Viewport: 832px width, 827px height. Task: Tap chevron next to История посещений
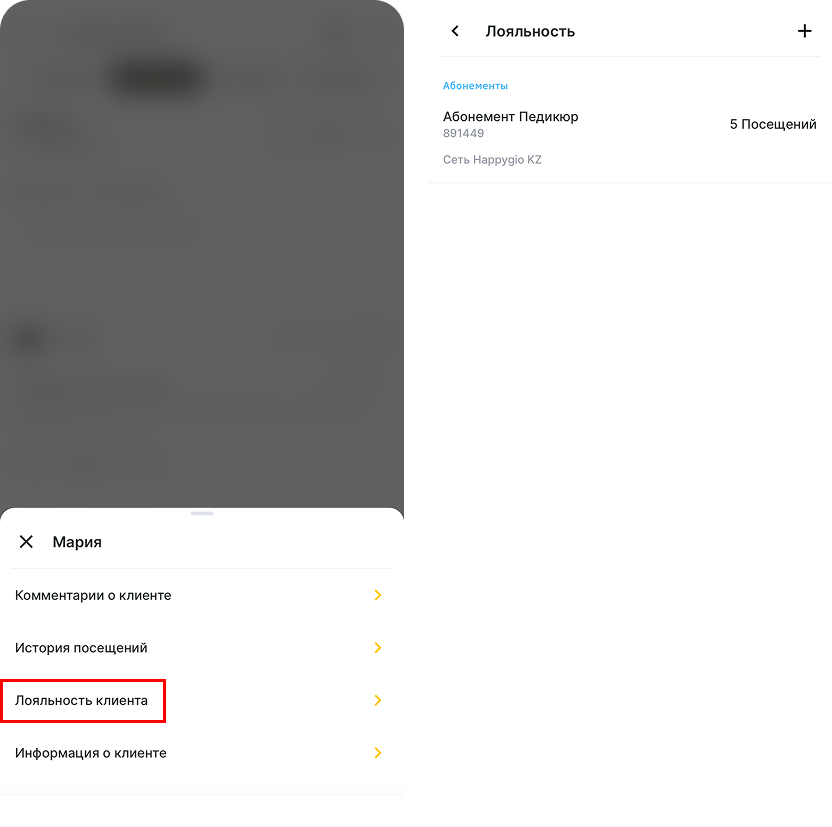[378, 648]
